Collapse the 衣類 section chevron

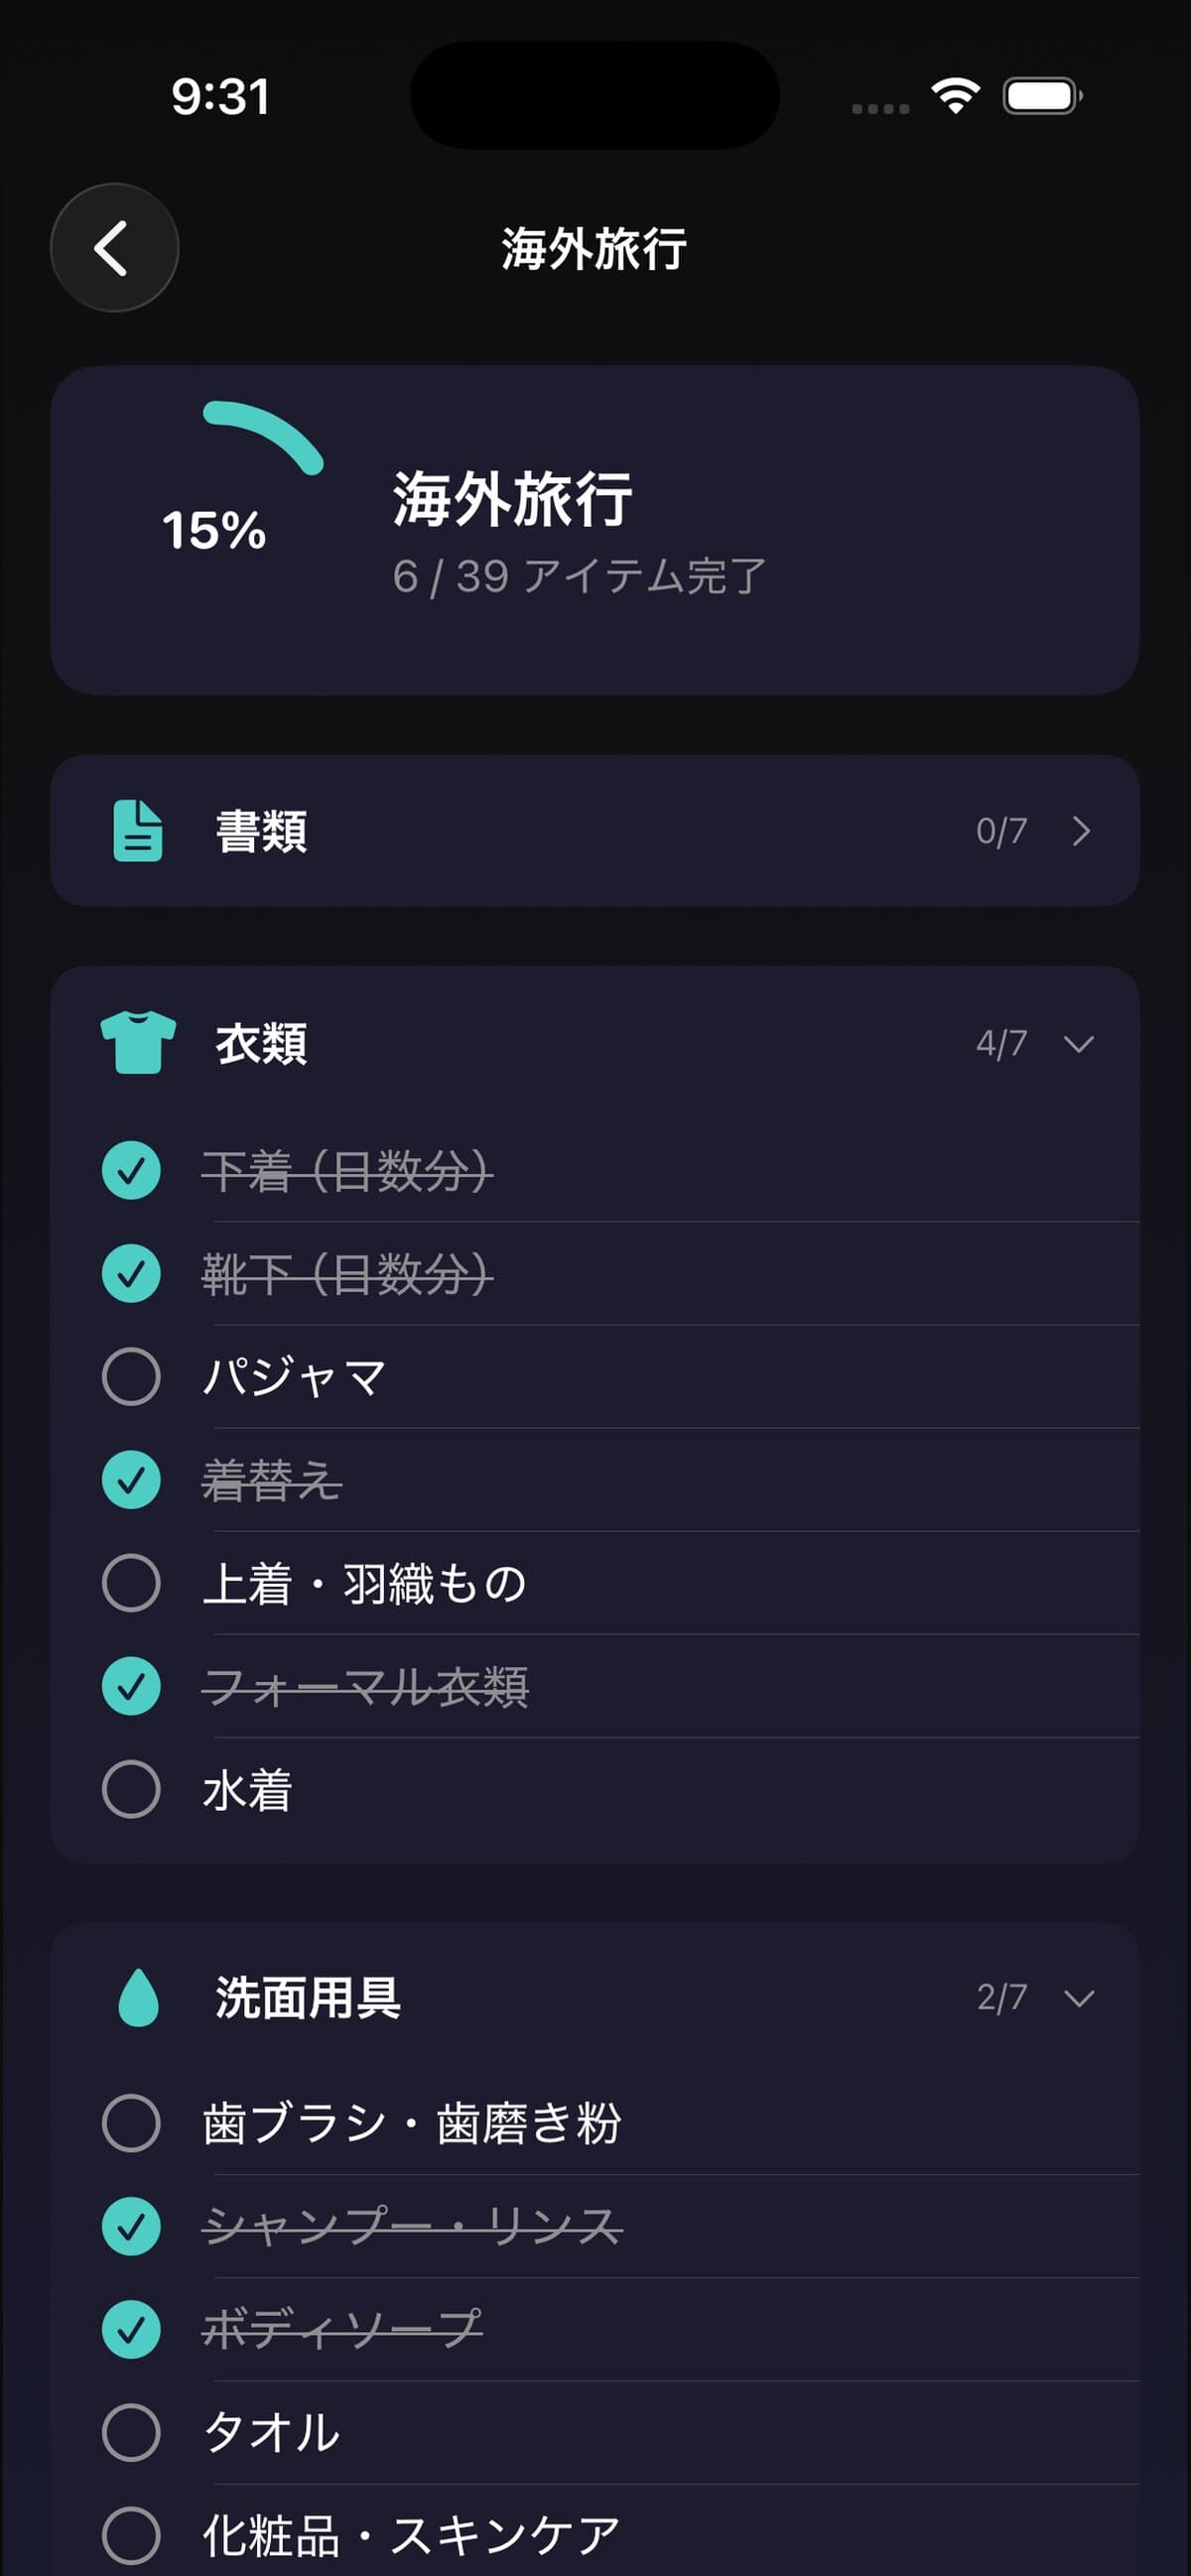1079,1044
